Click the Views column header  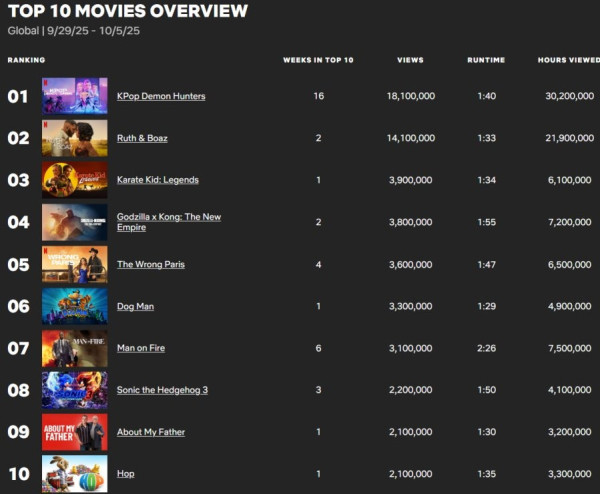pyautogui.click(x=410, y=60)
